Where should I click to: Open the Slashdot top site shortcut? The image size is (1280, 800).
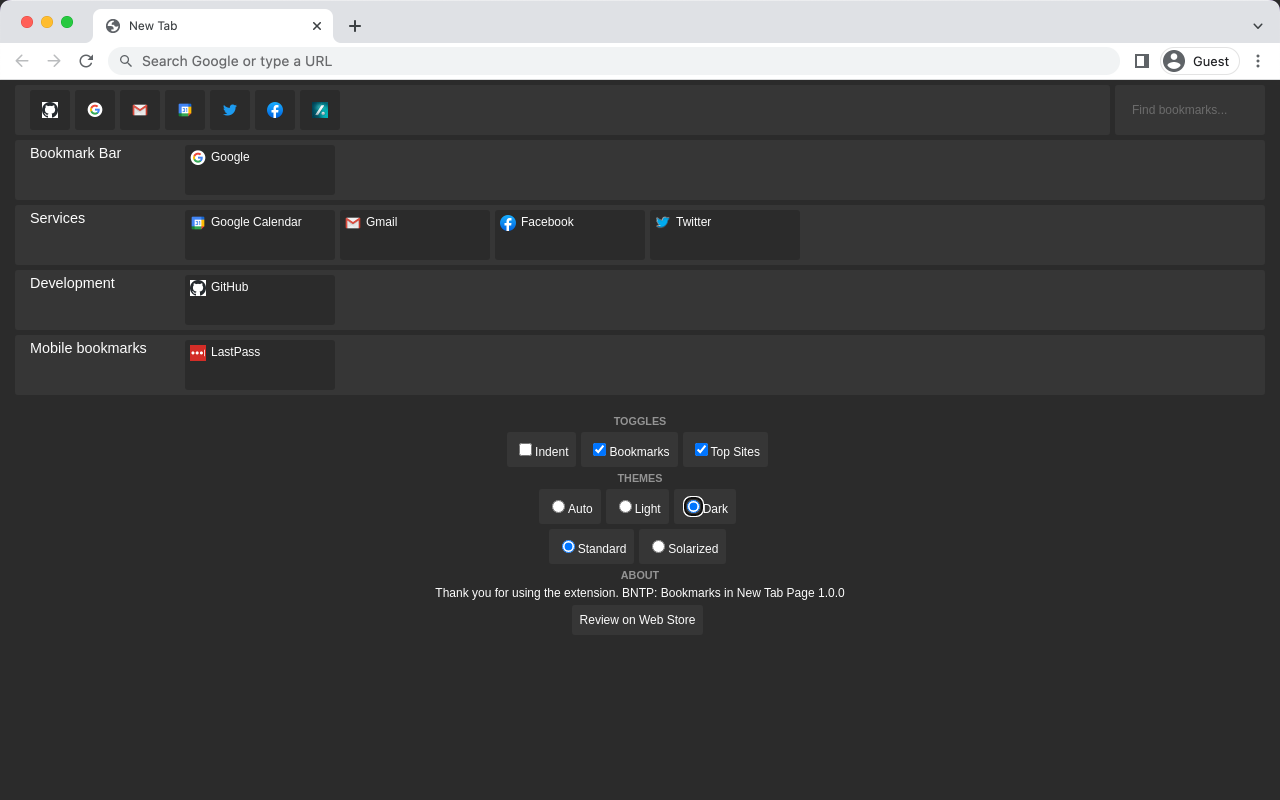(319, 110)
